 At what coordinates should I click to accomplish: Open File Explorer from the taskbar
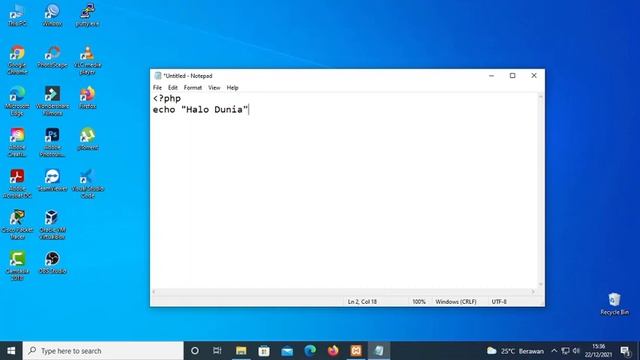pos(241,351)
